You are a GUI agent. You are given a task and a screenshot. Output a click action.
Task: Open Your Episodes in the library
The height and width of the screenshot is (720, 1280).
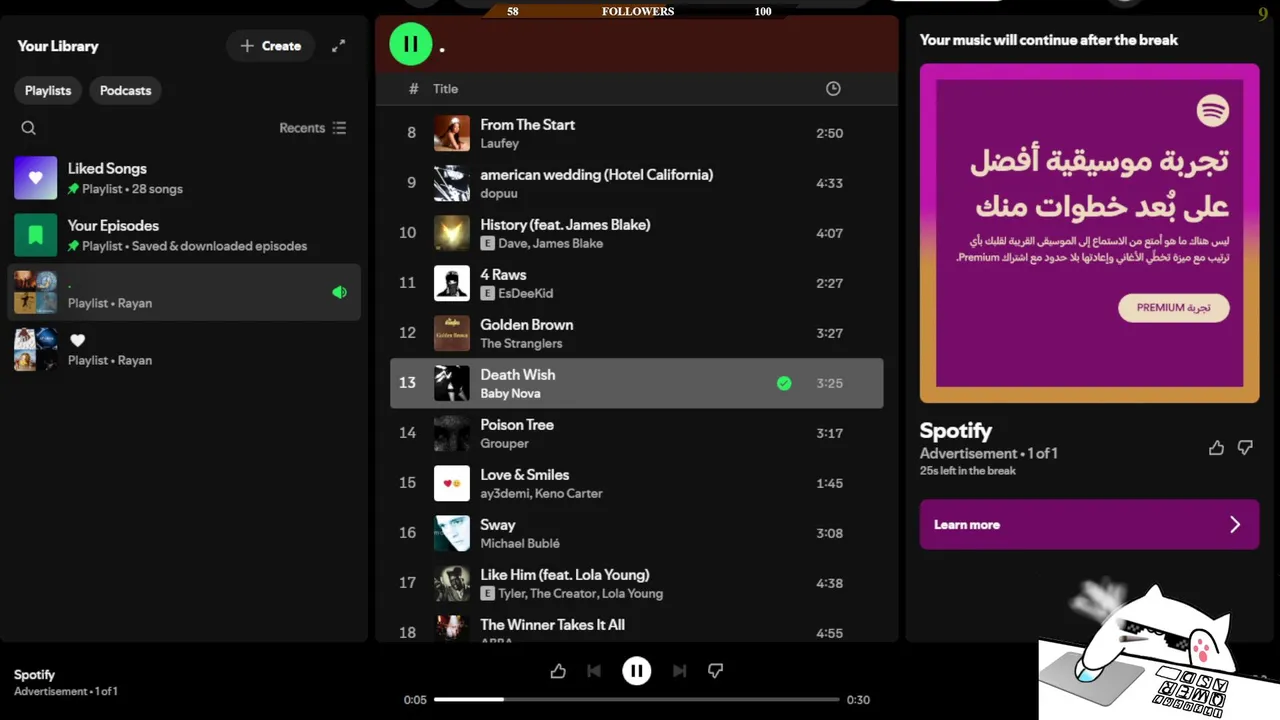coord(184,235)
